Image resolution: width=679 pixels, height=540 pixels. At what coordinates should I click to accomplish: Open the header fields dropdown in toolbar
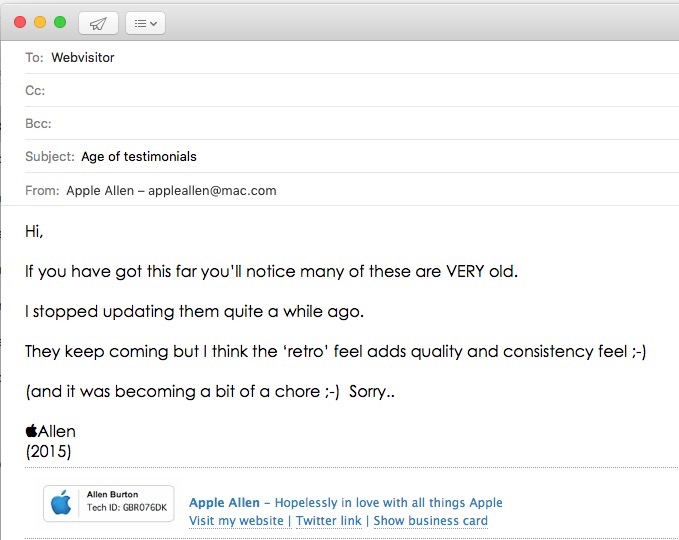click(145, 22)
